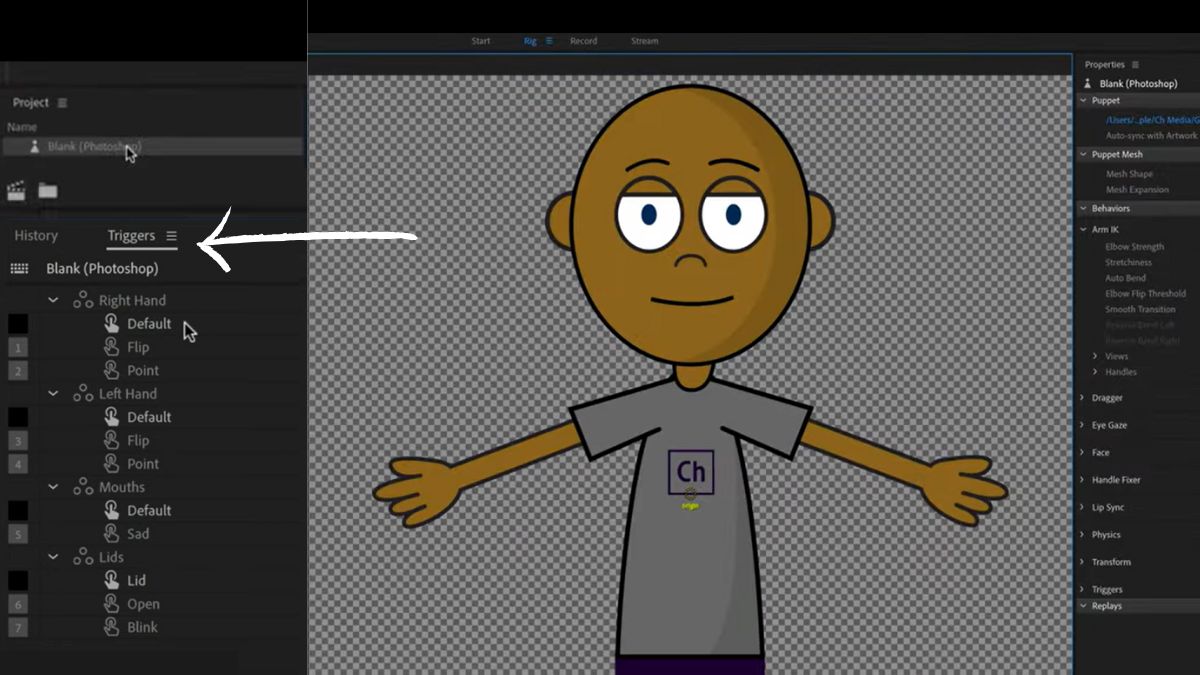
Task: Expand the Lip Sync behavior
Action: 1083,508
